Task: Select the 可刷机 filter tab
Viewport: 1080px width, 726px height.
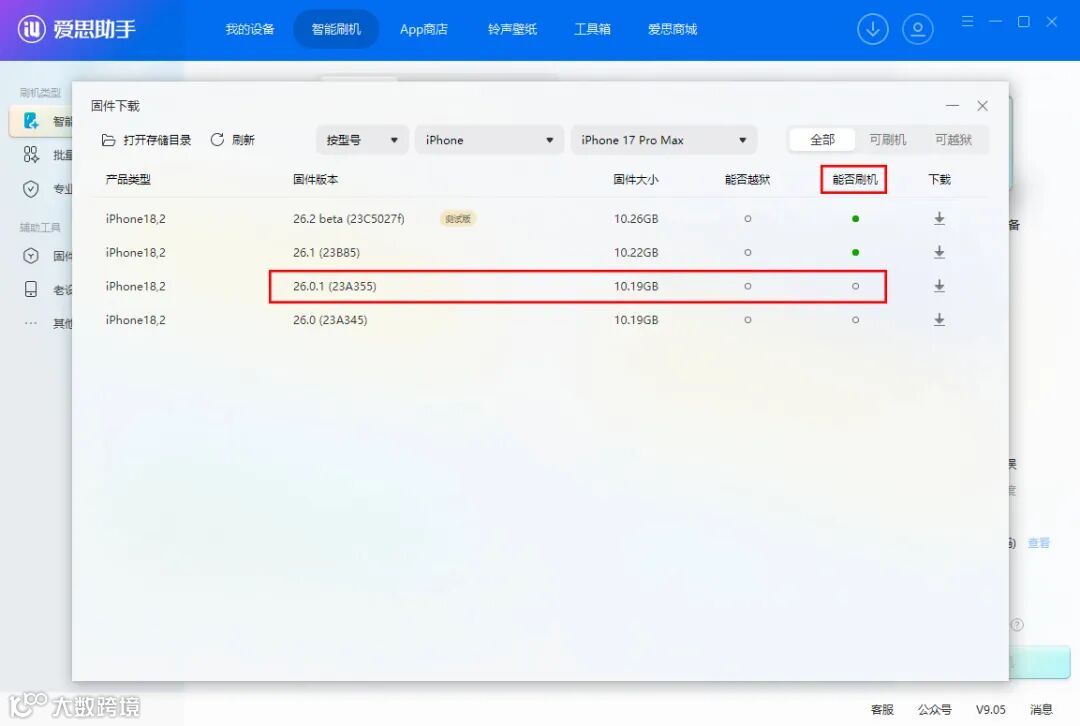Action: 887,140
